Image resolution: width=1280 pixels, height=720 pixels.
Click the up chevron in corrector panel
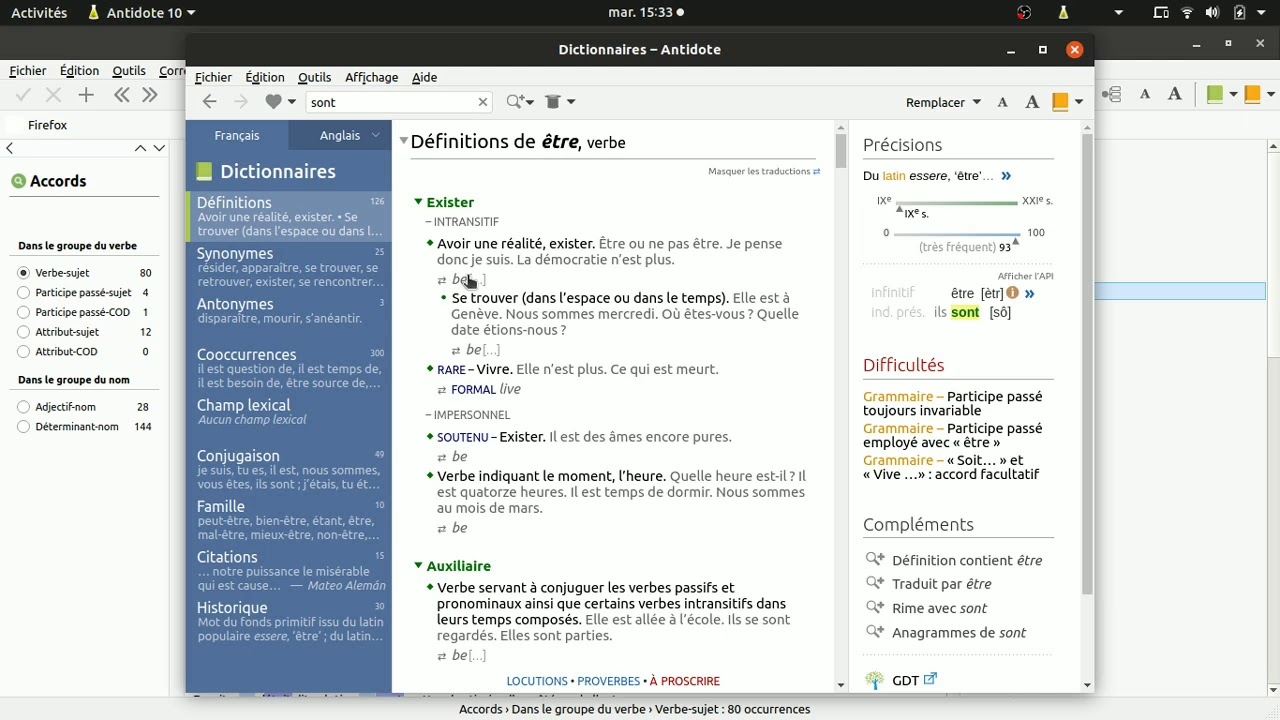(x=141, y=148)
